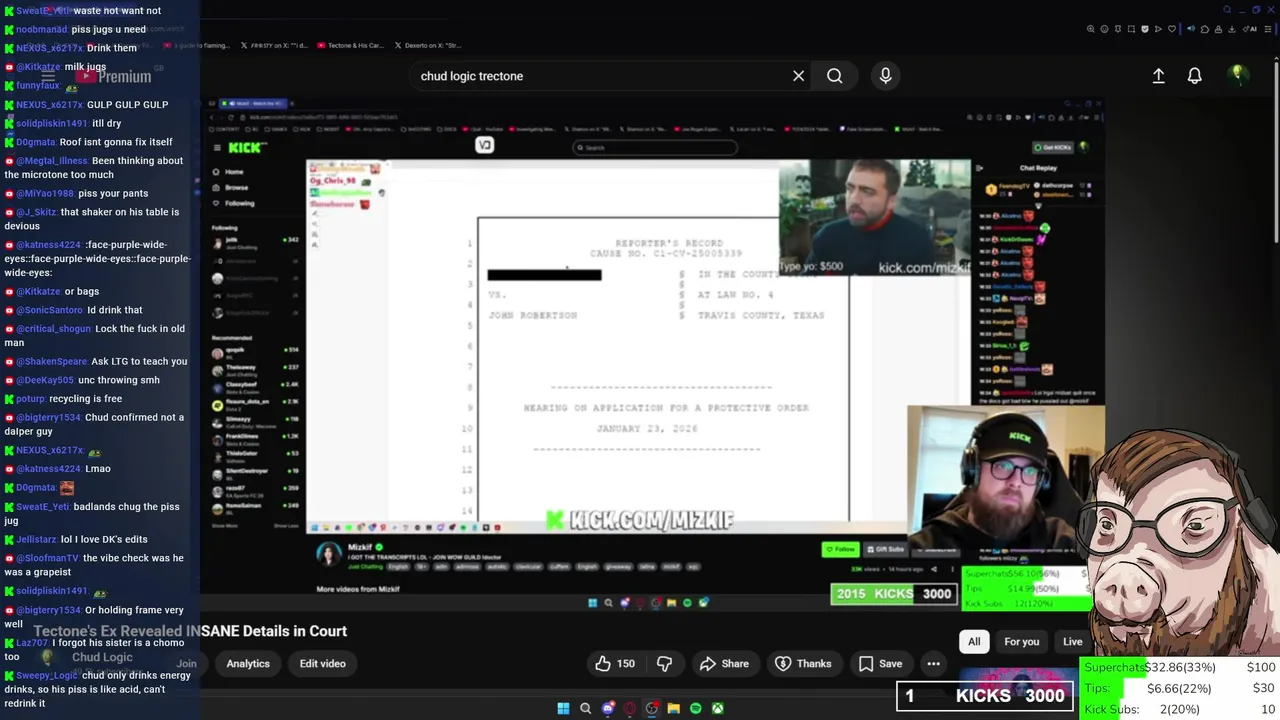Select the 'Live' filter chip
Viewport: 1280px width, 720px height.
[x=1072, y=641]
